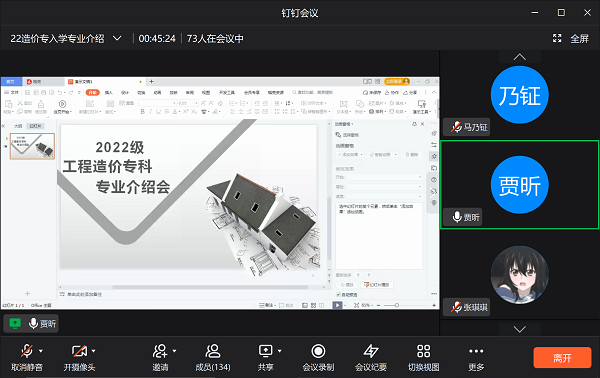Click WPS notes area 单击此处添加备注
The width and height of the screenshot is (600, 378).
coord(85,295)
